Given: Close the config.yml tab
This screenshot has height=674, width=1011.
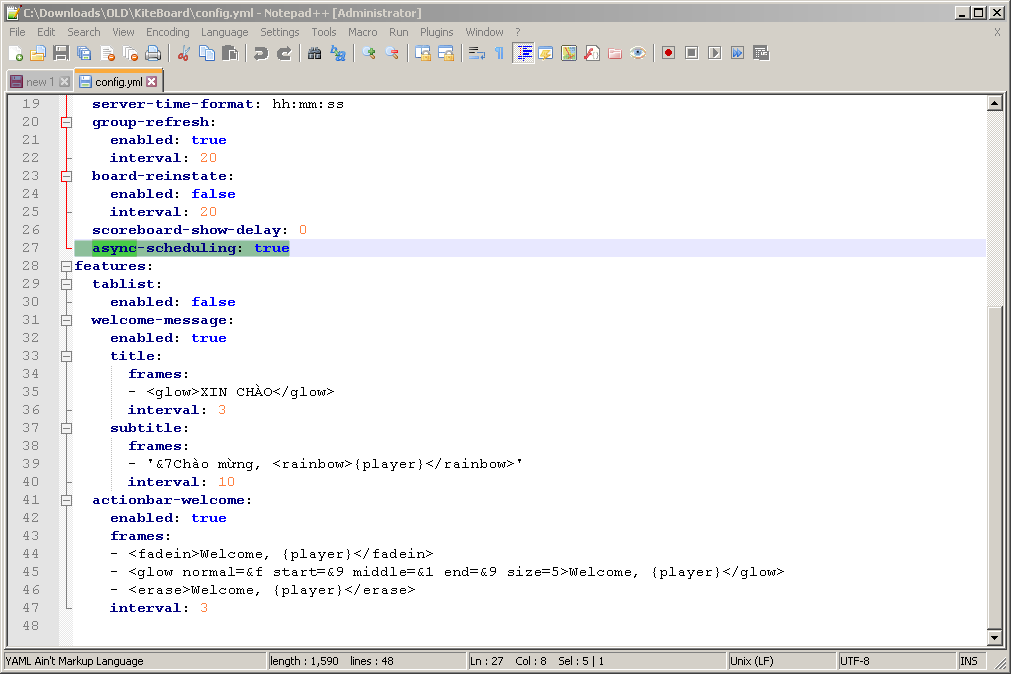Looking at the screenshot, I should (x=152, y=82).
